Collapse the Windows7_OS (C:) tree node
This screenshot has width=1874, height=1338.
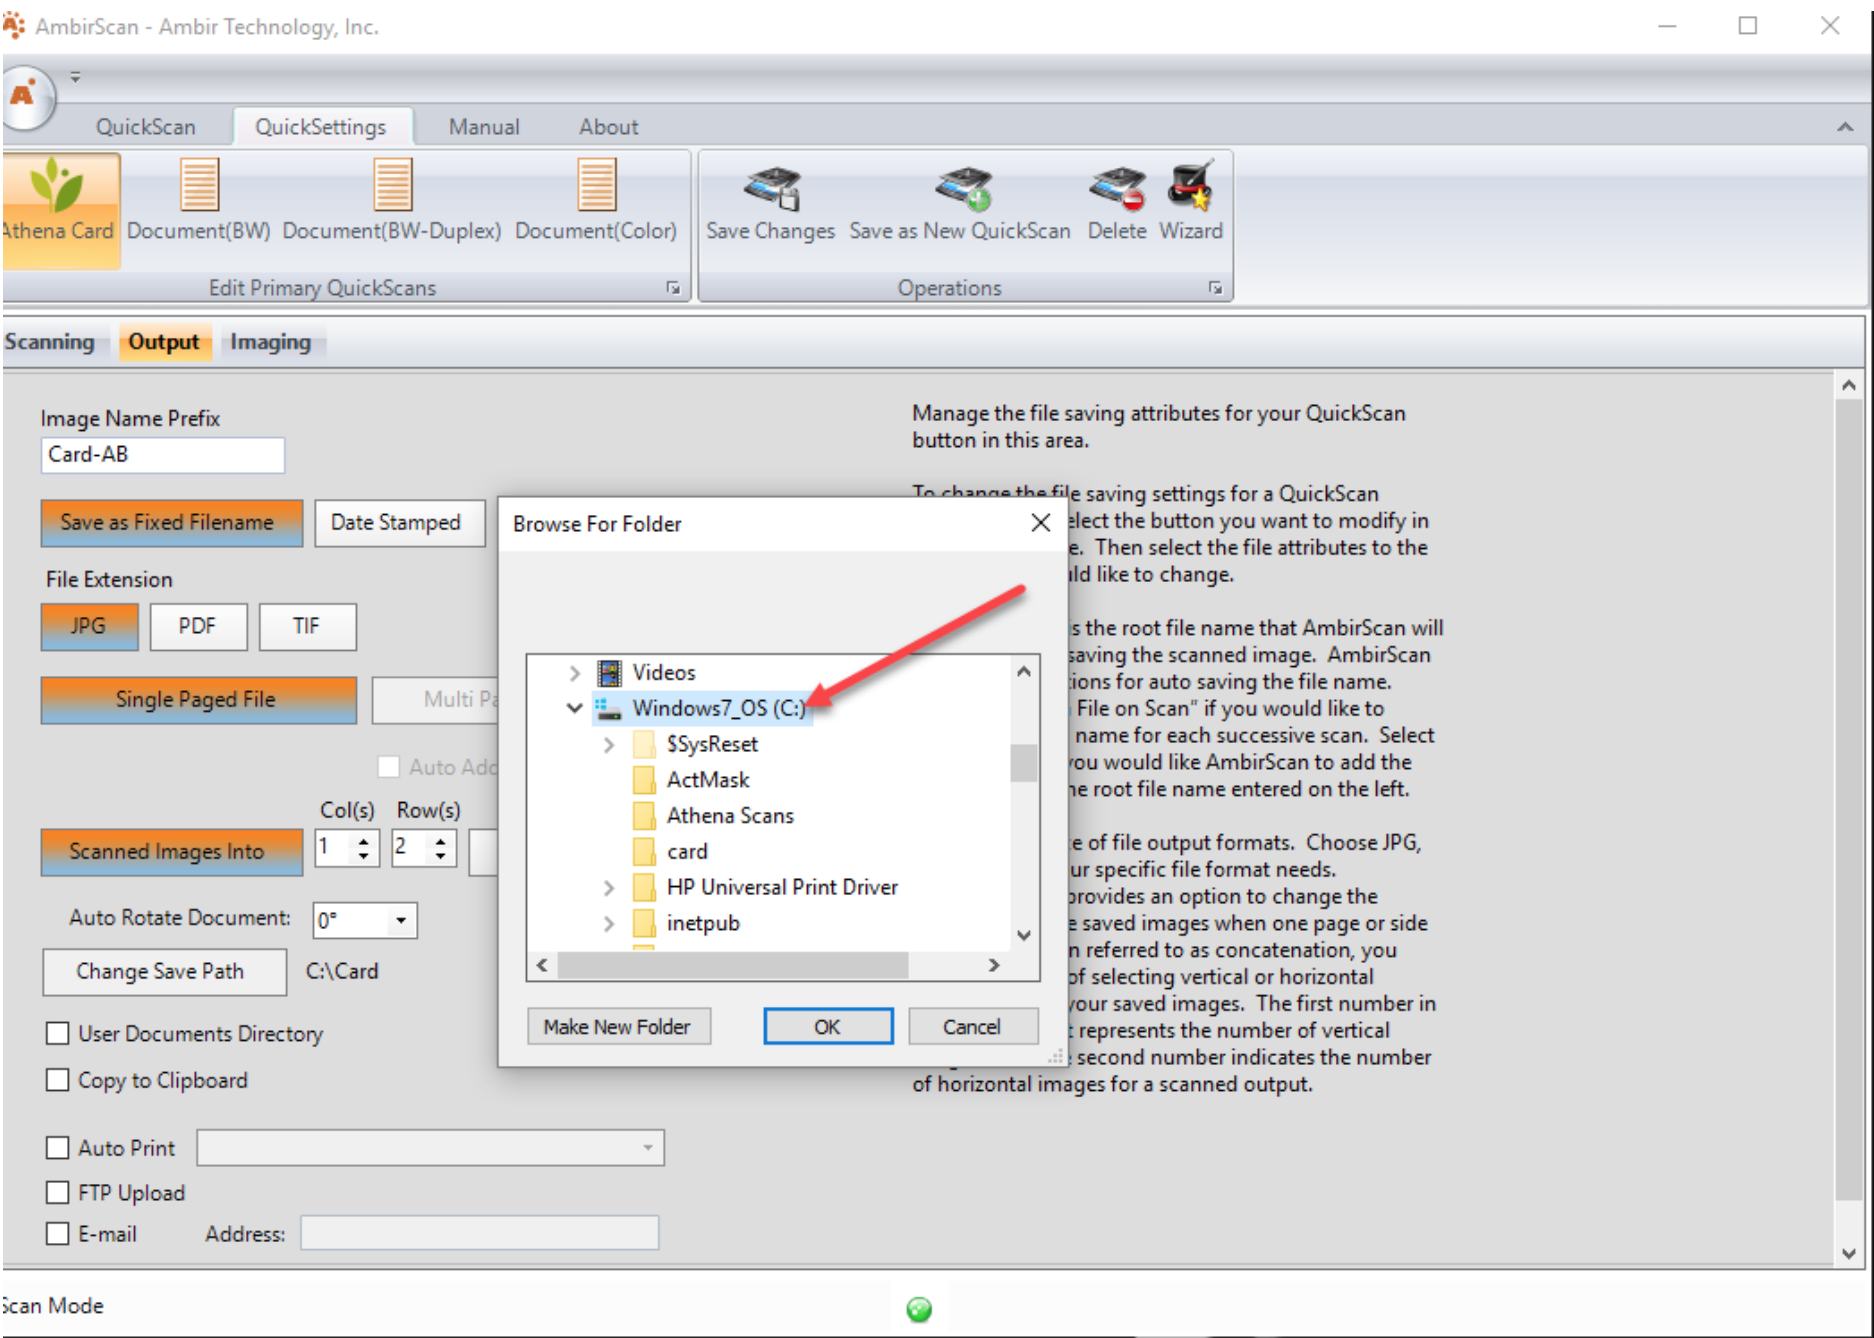pos(574,708)
